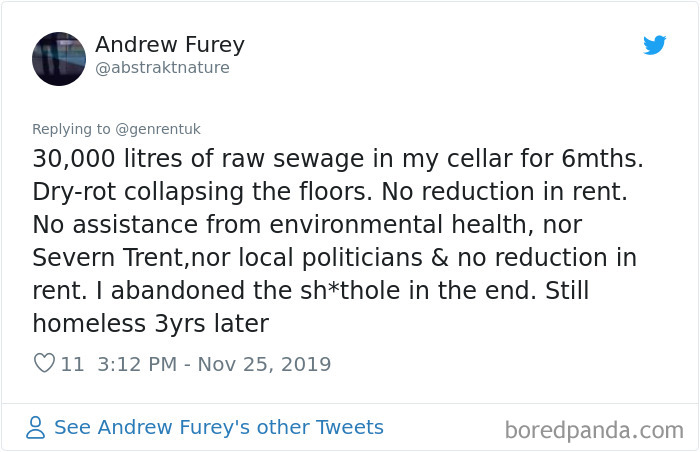Click the 'Replying to' label text
The image size is (700, 452).
point(72,129)
